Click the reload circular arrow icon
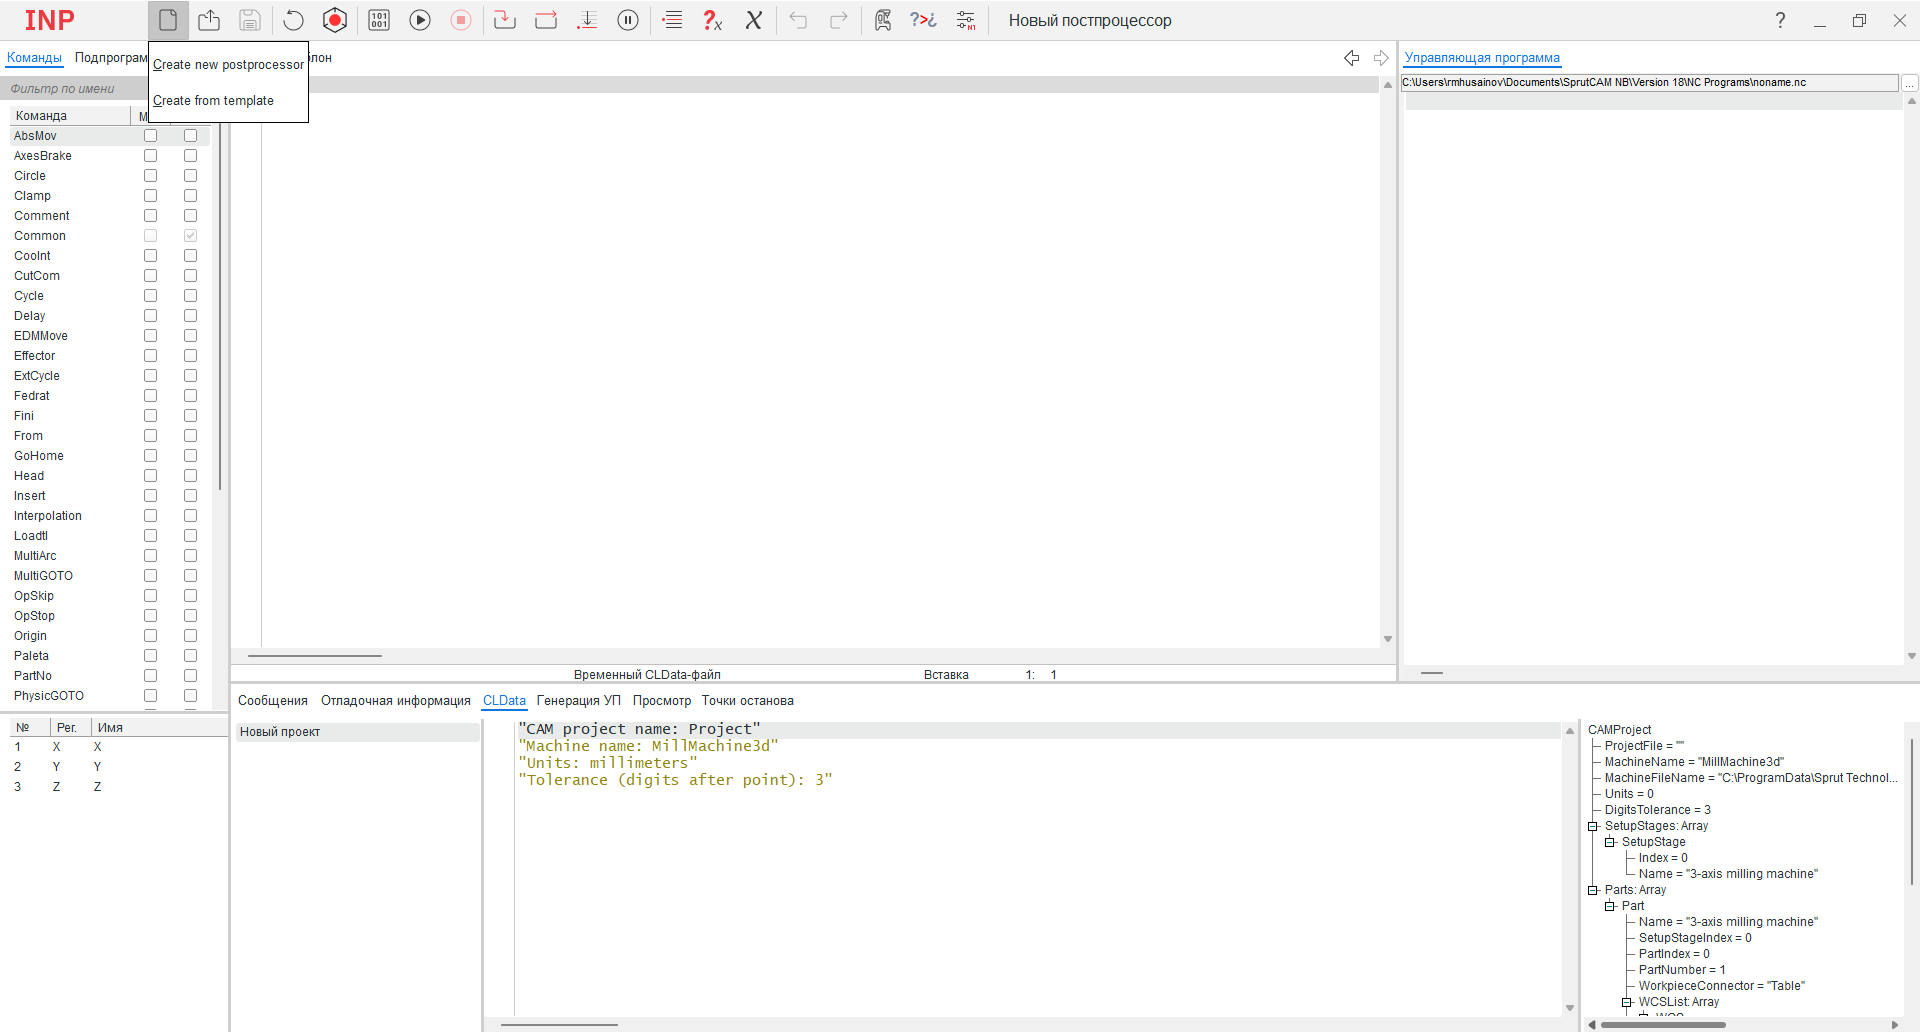Viewport: 1920px width, 1032px height. tap(293, 20)
